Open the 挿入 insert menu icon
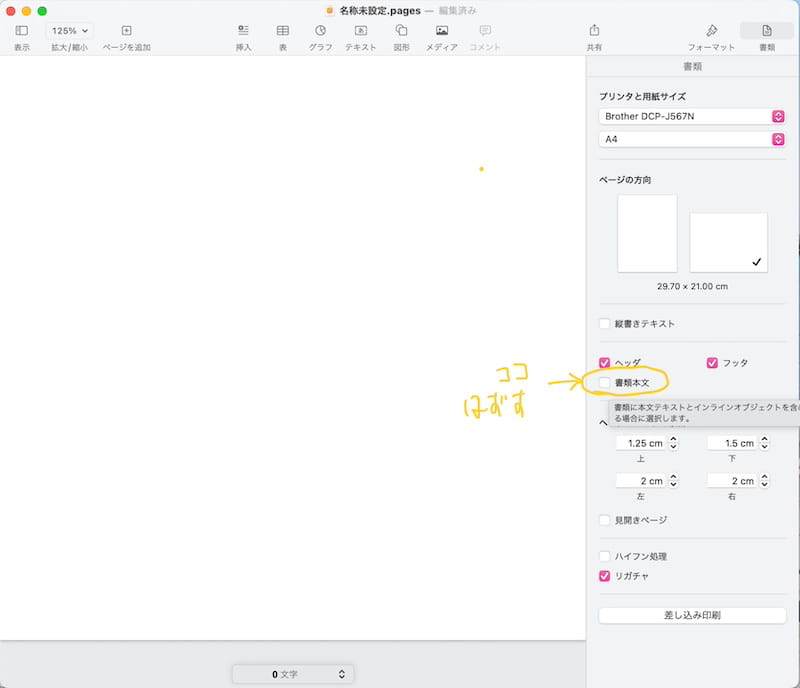Viewport: 800px width, 688px height. (x=243, y=31)
